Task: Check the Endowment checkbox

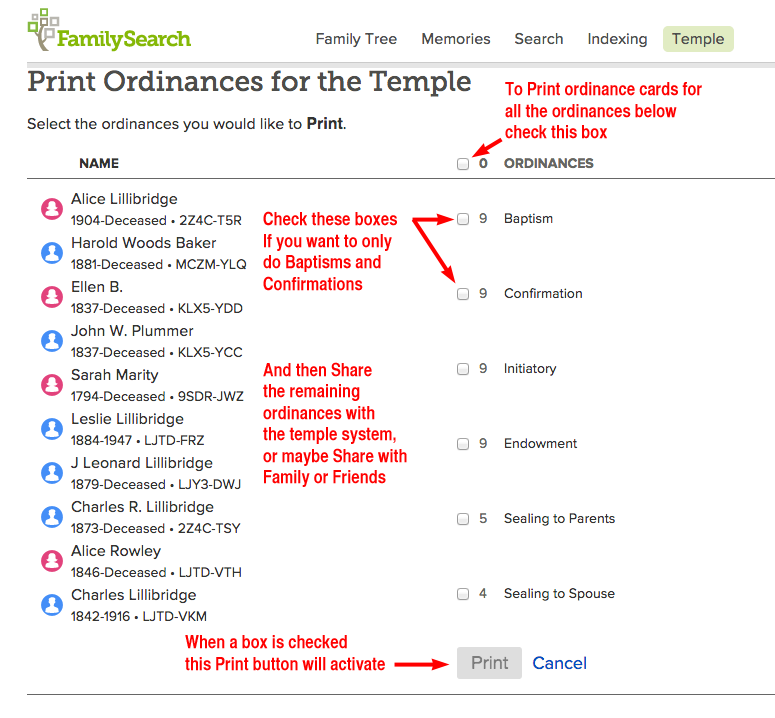Action: click(x=463, y=444)
